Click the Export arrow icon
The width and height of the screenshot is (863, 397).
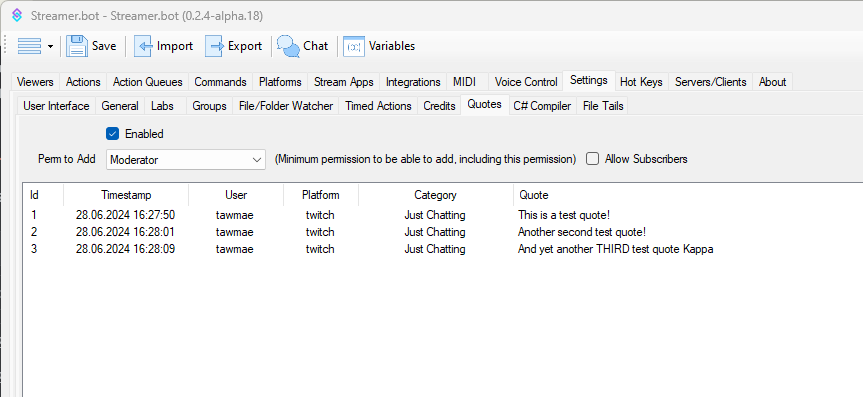point(215,46)
